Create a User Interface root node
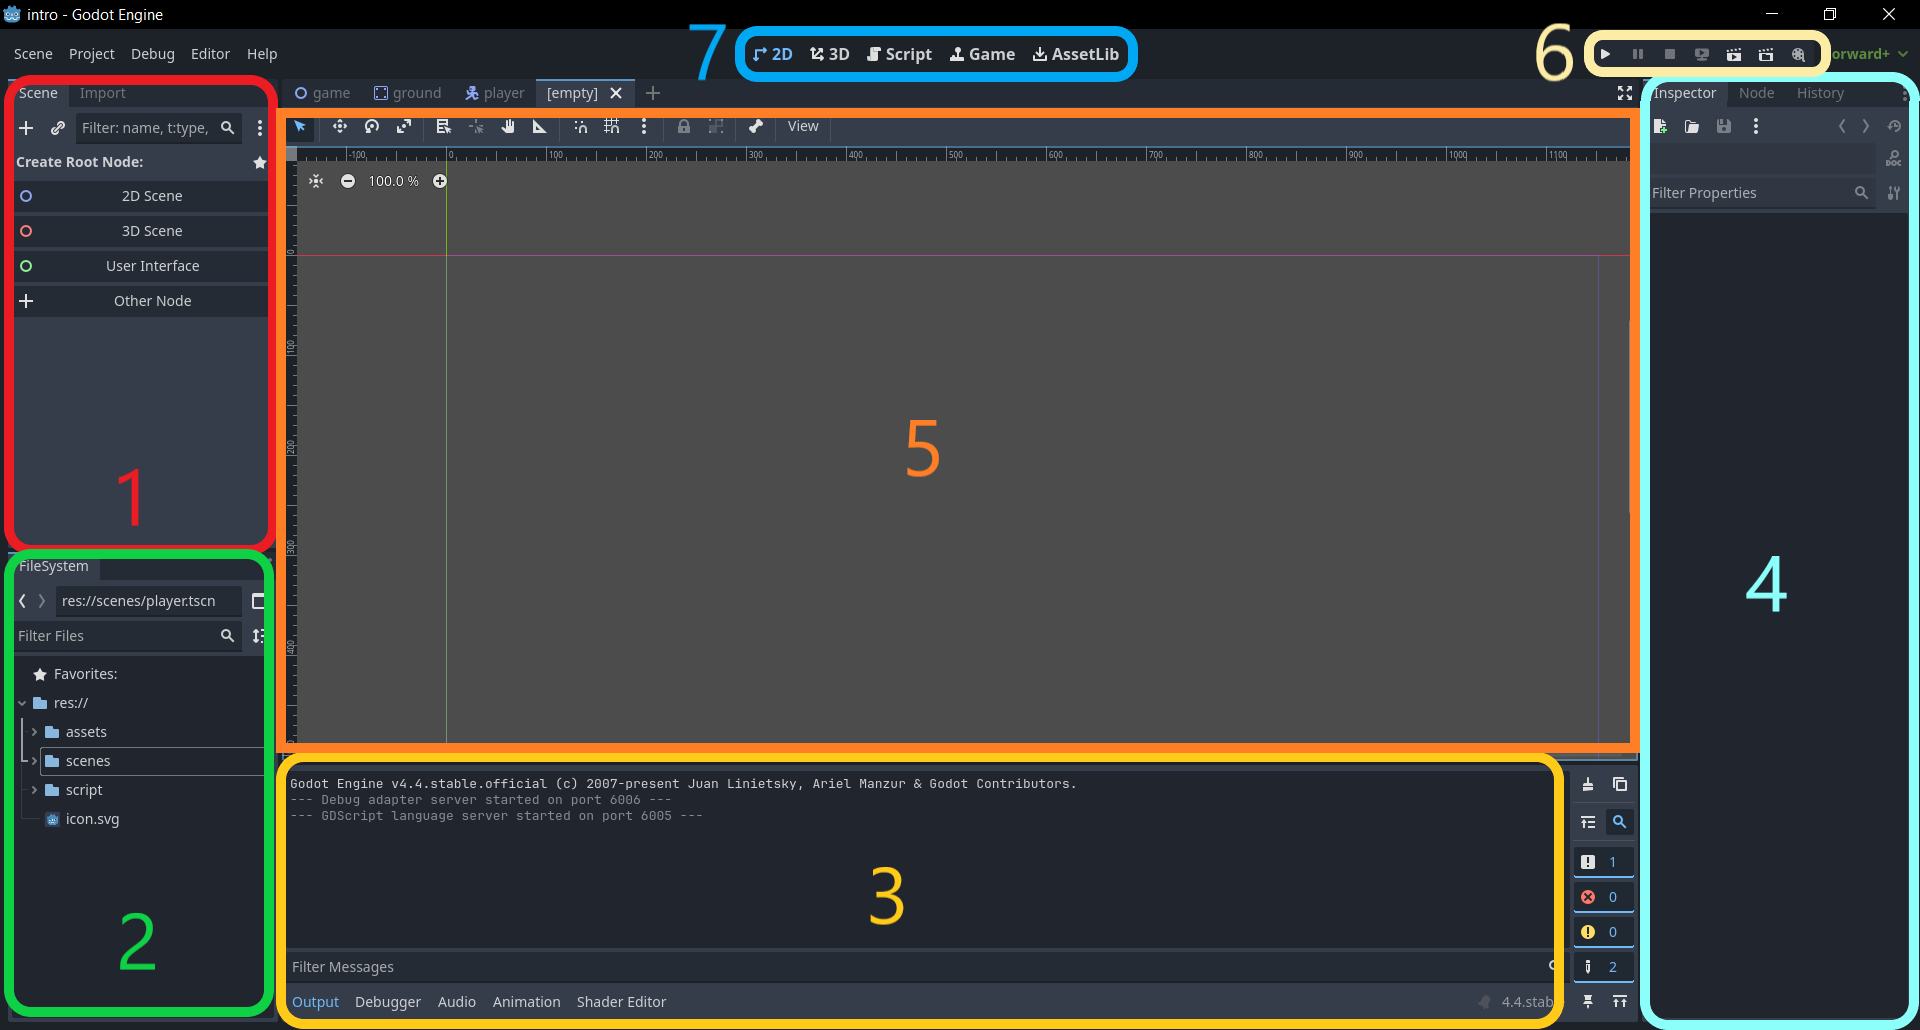Screen dimensions: 1920x1030 click(141, 266)
